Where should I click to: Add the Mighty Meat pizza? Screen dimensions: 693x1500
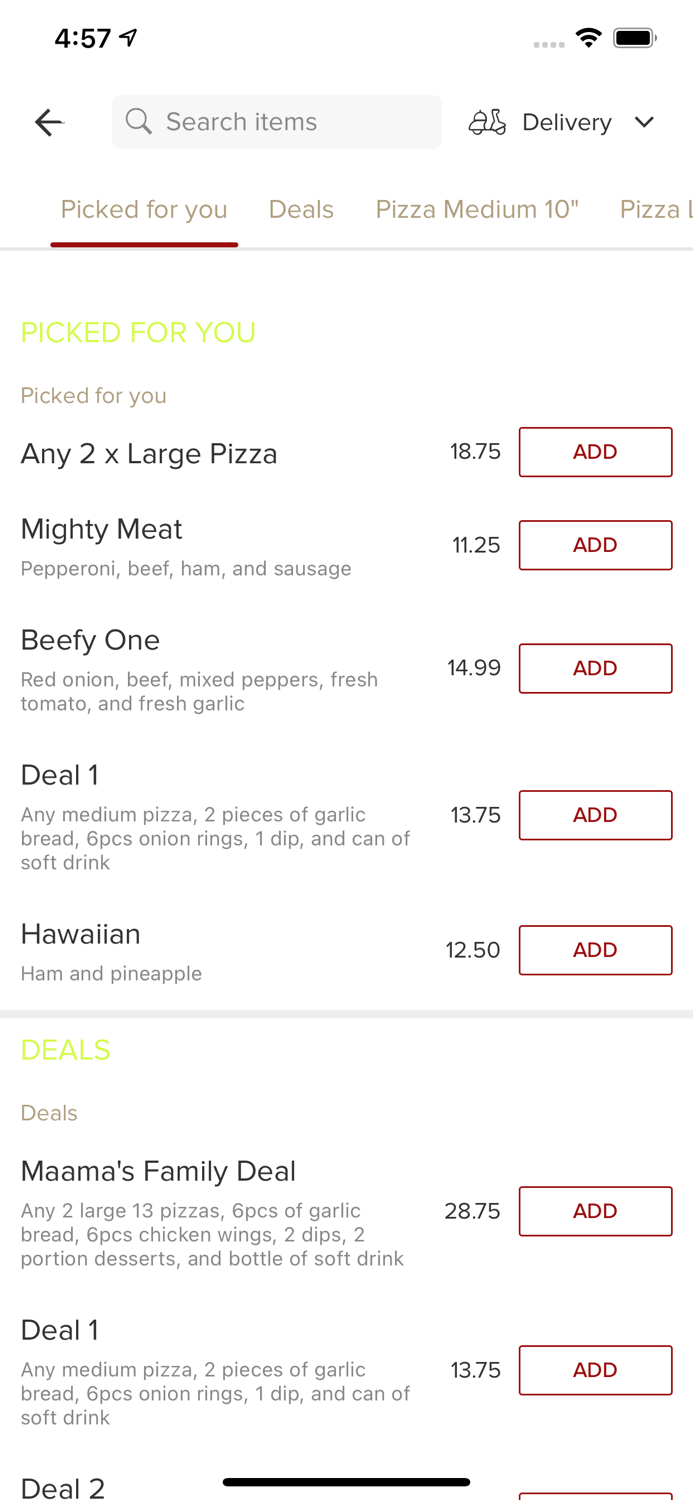[x=595, y=545]
